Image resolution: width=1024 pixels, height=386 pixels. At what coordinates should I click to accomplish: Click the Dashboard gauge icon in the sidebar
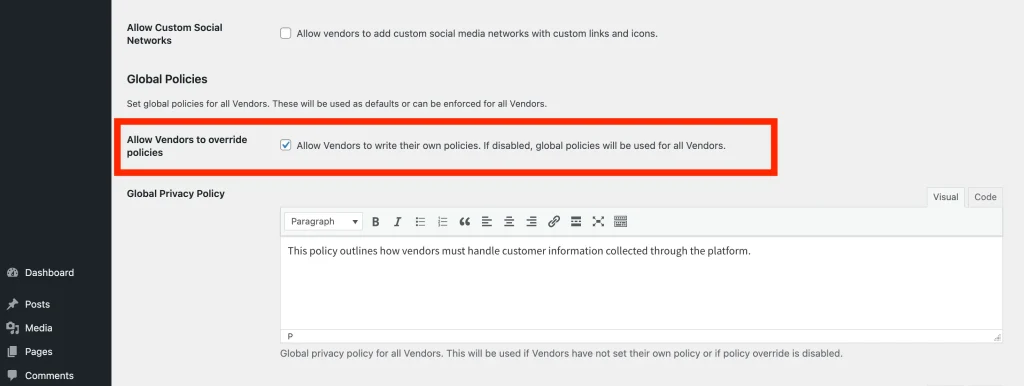[x=12, y=273]
